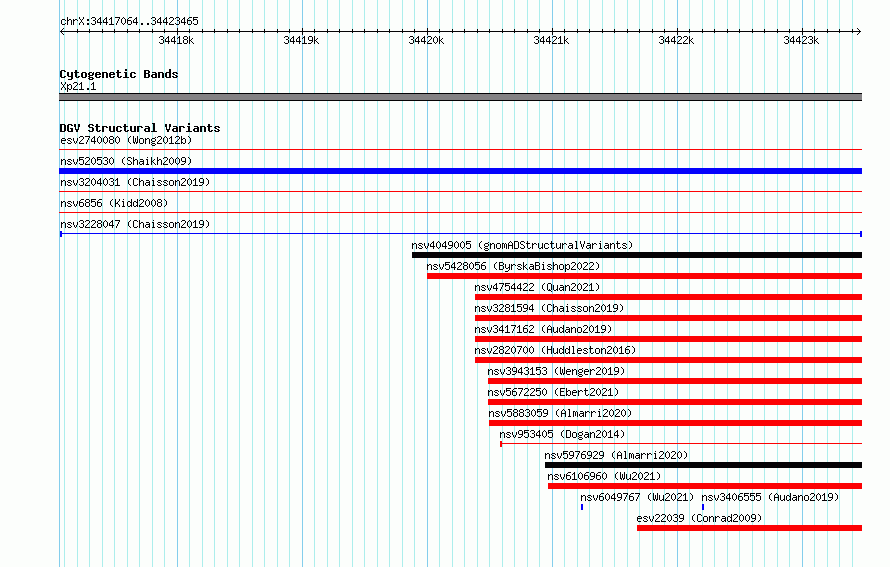Open the nsv4049005 gnomADStructuralVariants label

coord(522,245)
